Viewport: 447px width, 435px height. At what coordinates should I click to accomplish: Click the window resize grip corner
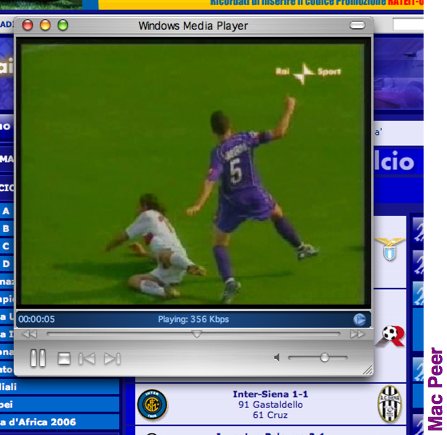click(x=368, y=369)
